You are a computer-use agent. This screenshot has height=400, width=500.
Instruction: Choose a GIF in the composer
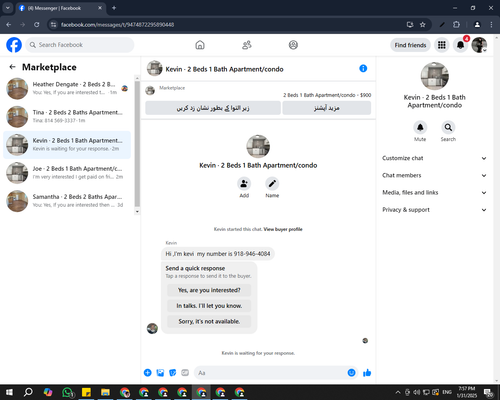(x=185, y=373)
